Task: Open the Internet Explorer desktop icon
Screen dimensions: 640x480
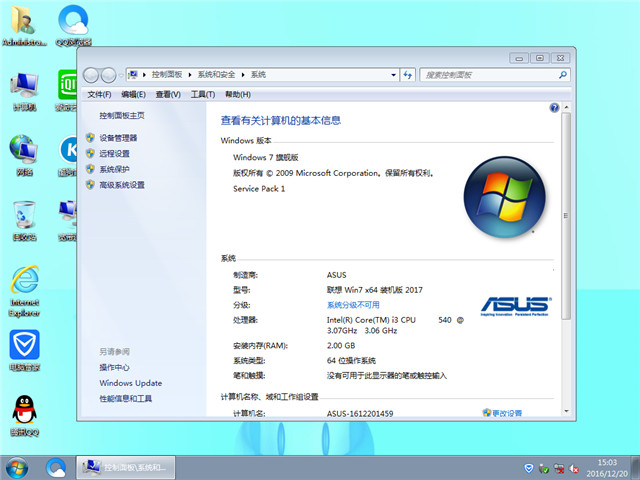Action: (24, 291)
